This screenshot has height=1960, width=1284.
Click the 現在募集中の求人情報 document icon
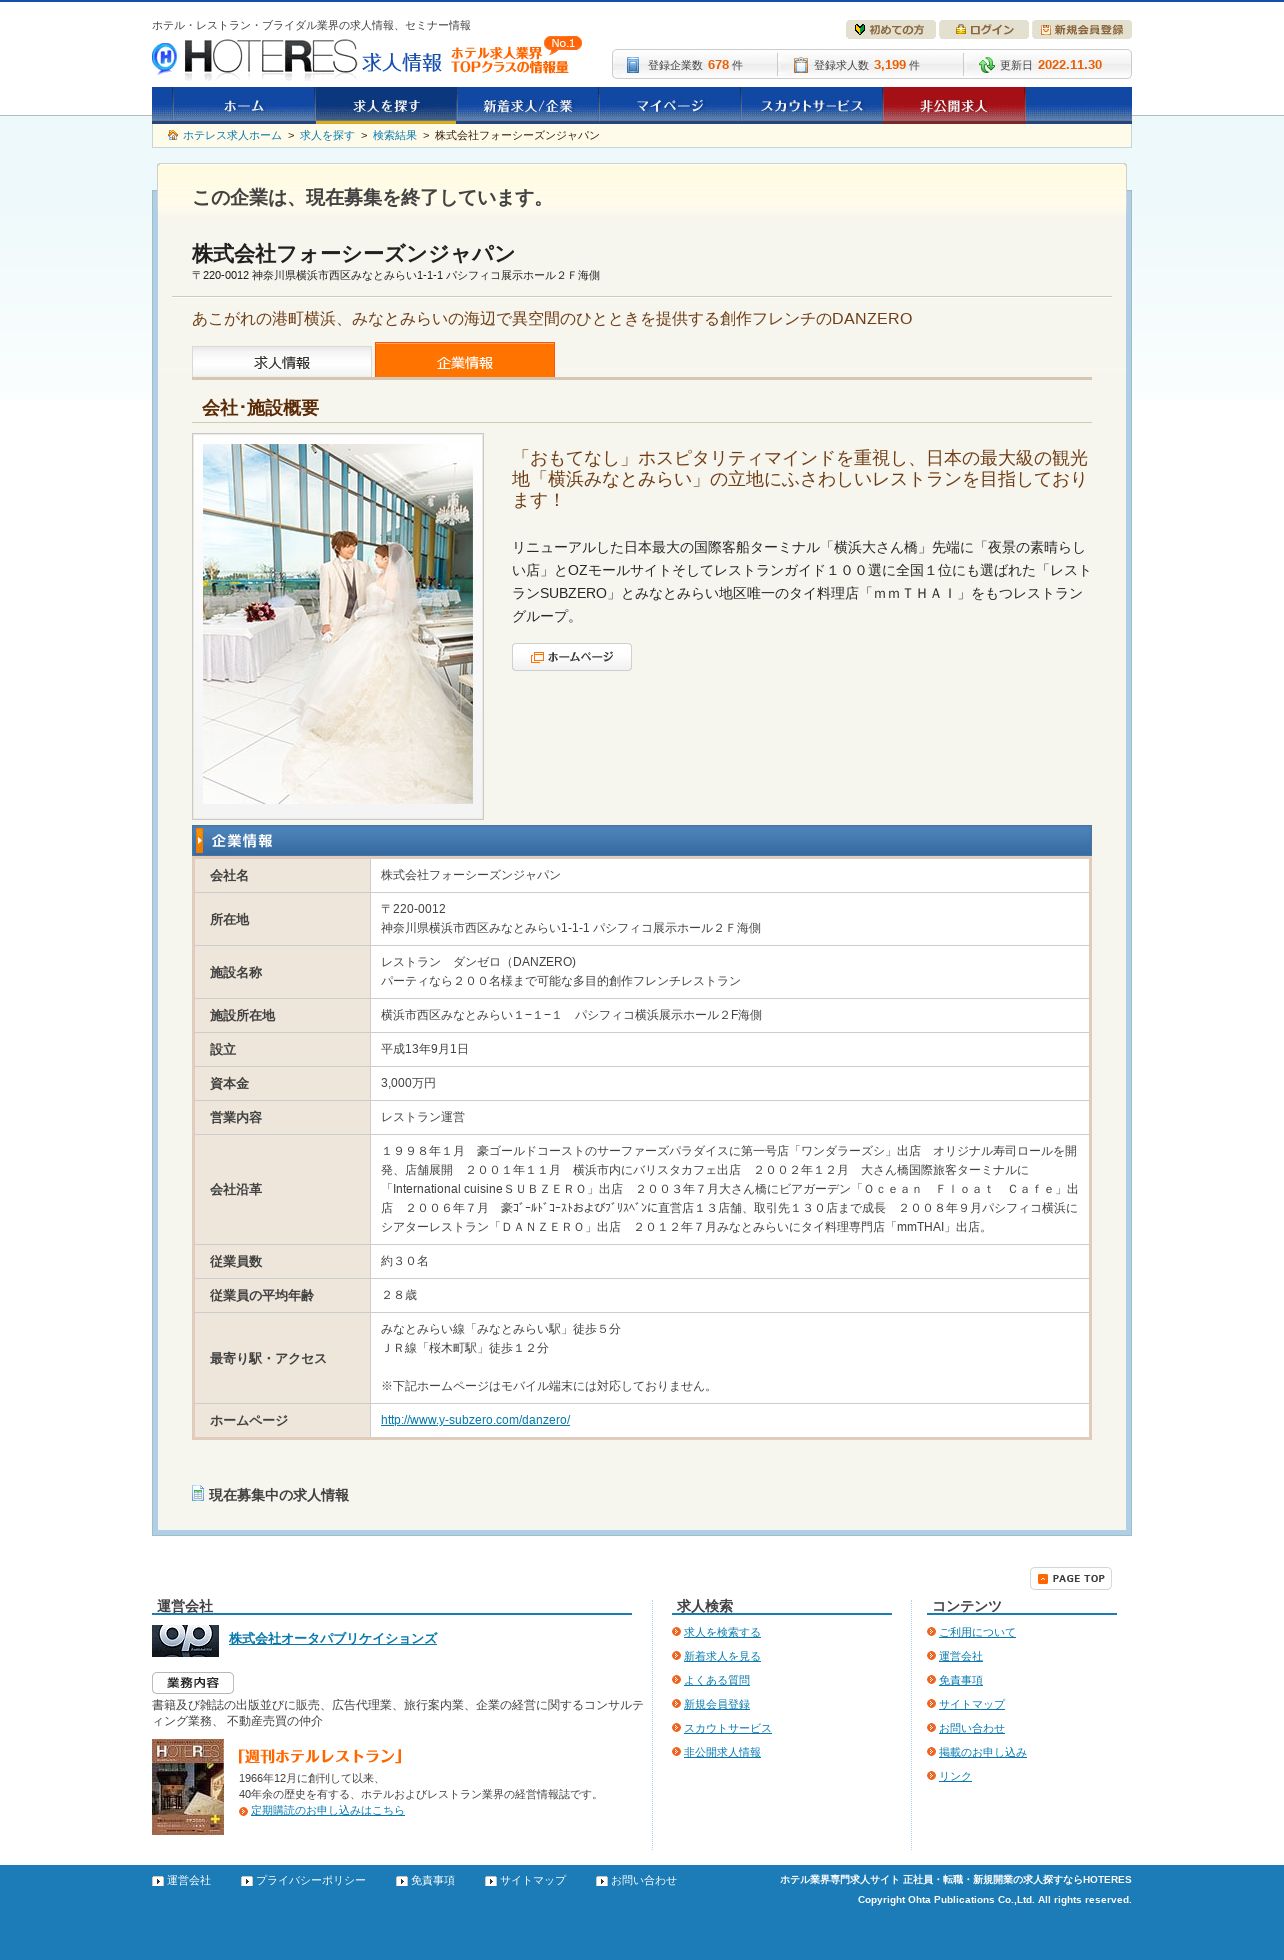tap(198, 1493)
